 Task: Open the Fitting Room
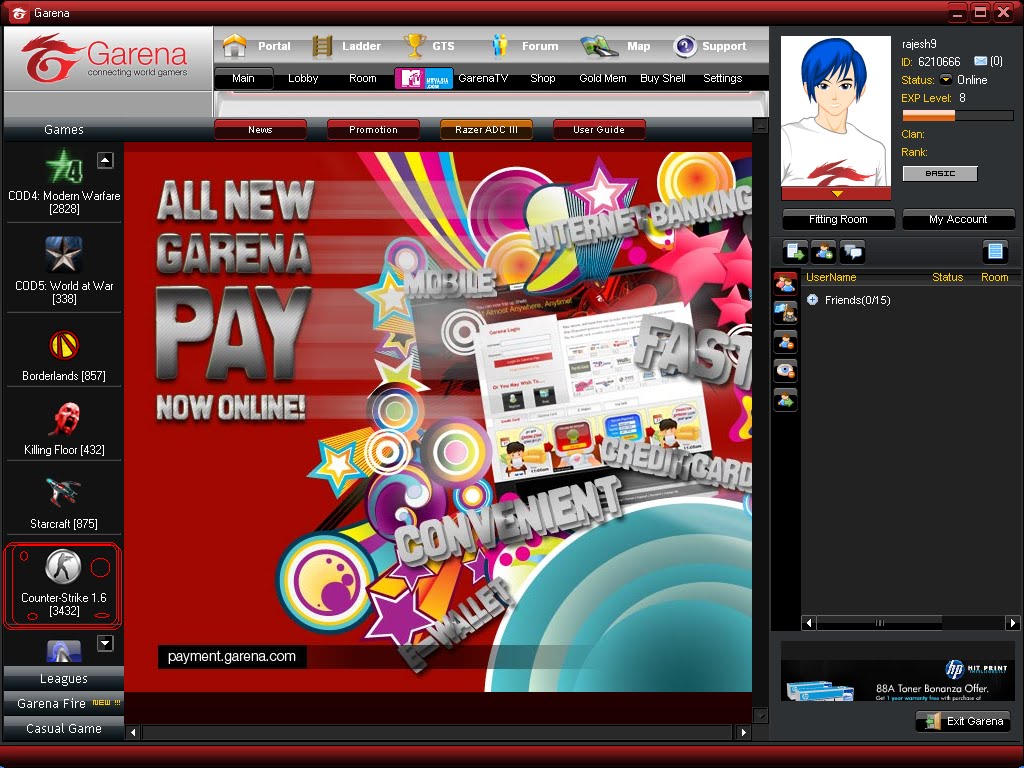pyautogui.click(x=838, y=219)
